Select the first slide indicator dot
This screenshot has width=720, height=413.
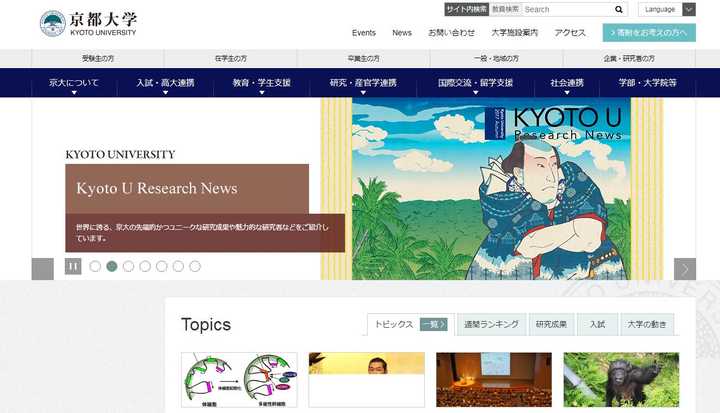point(95,266)
